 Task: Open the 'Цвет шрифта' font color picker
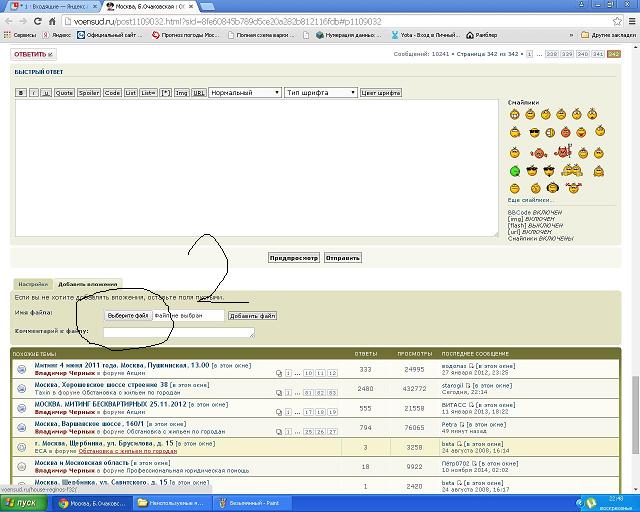click(x=380, y=92)
